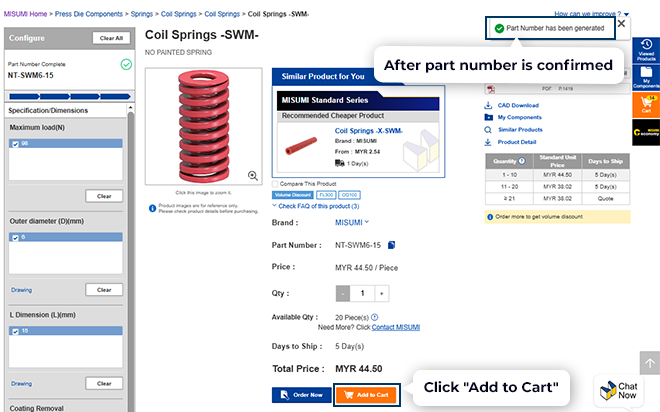This screenshot has width=660, height=412.
Task: Clear the Maximum load selection
Action: pos(104,196)
